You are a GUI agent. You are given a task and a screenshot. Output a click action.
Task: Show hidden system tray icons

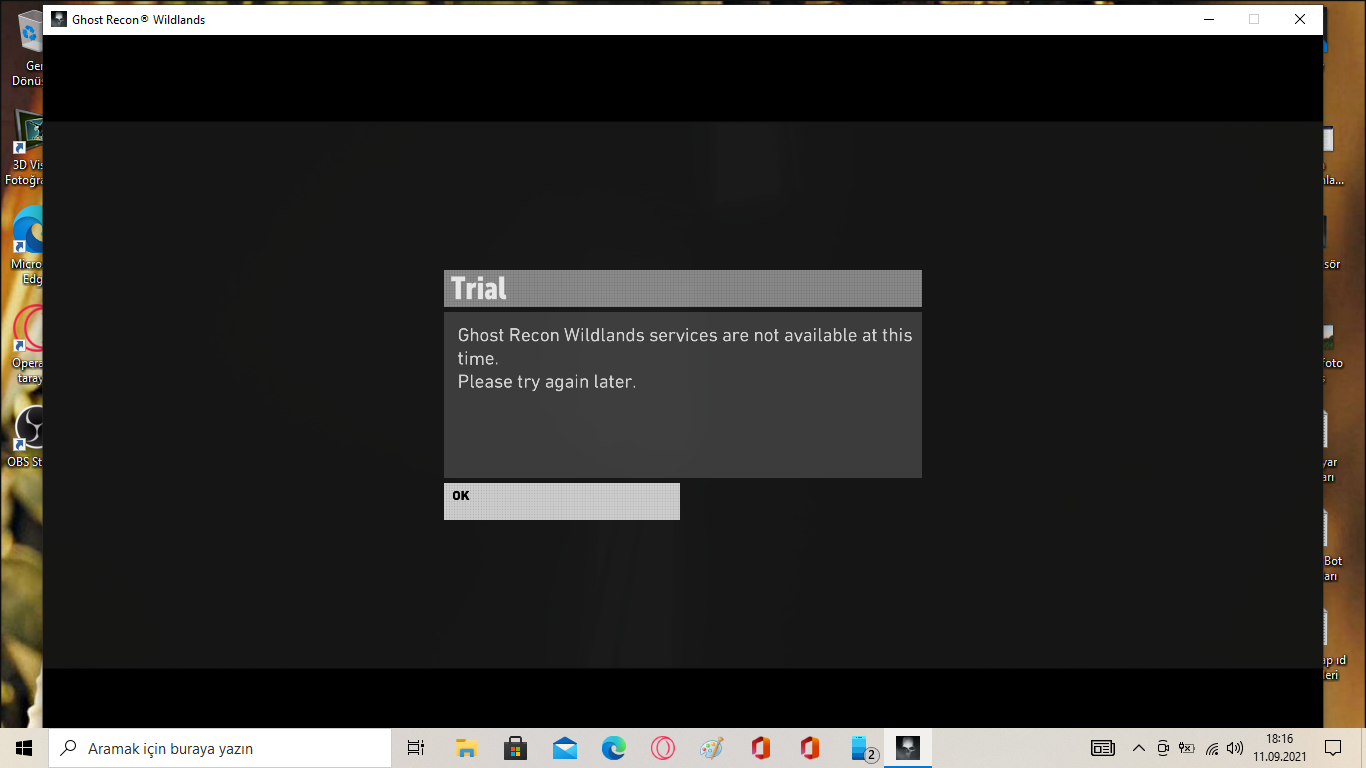point(1138,748)
